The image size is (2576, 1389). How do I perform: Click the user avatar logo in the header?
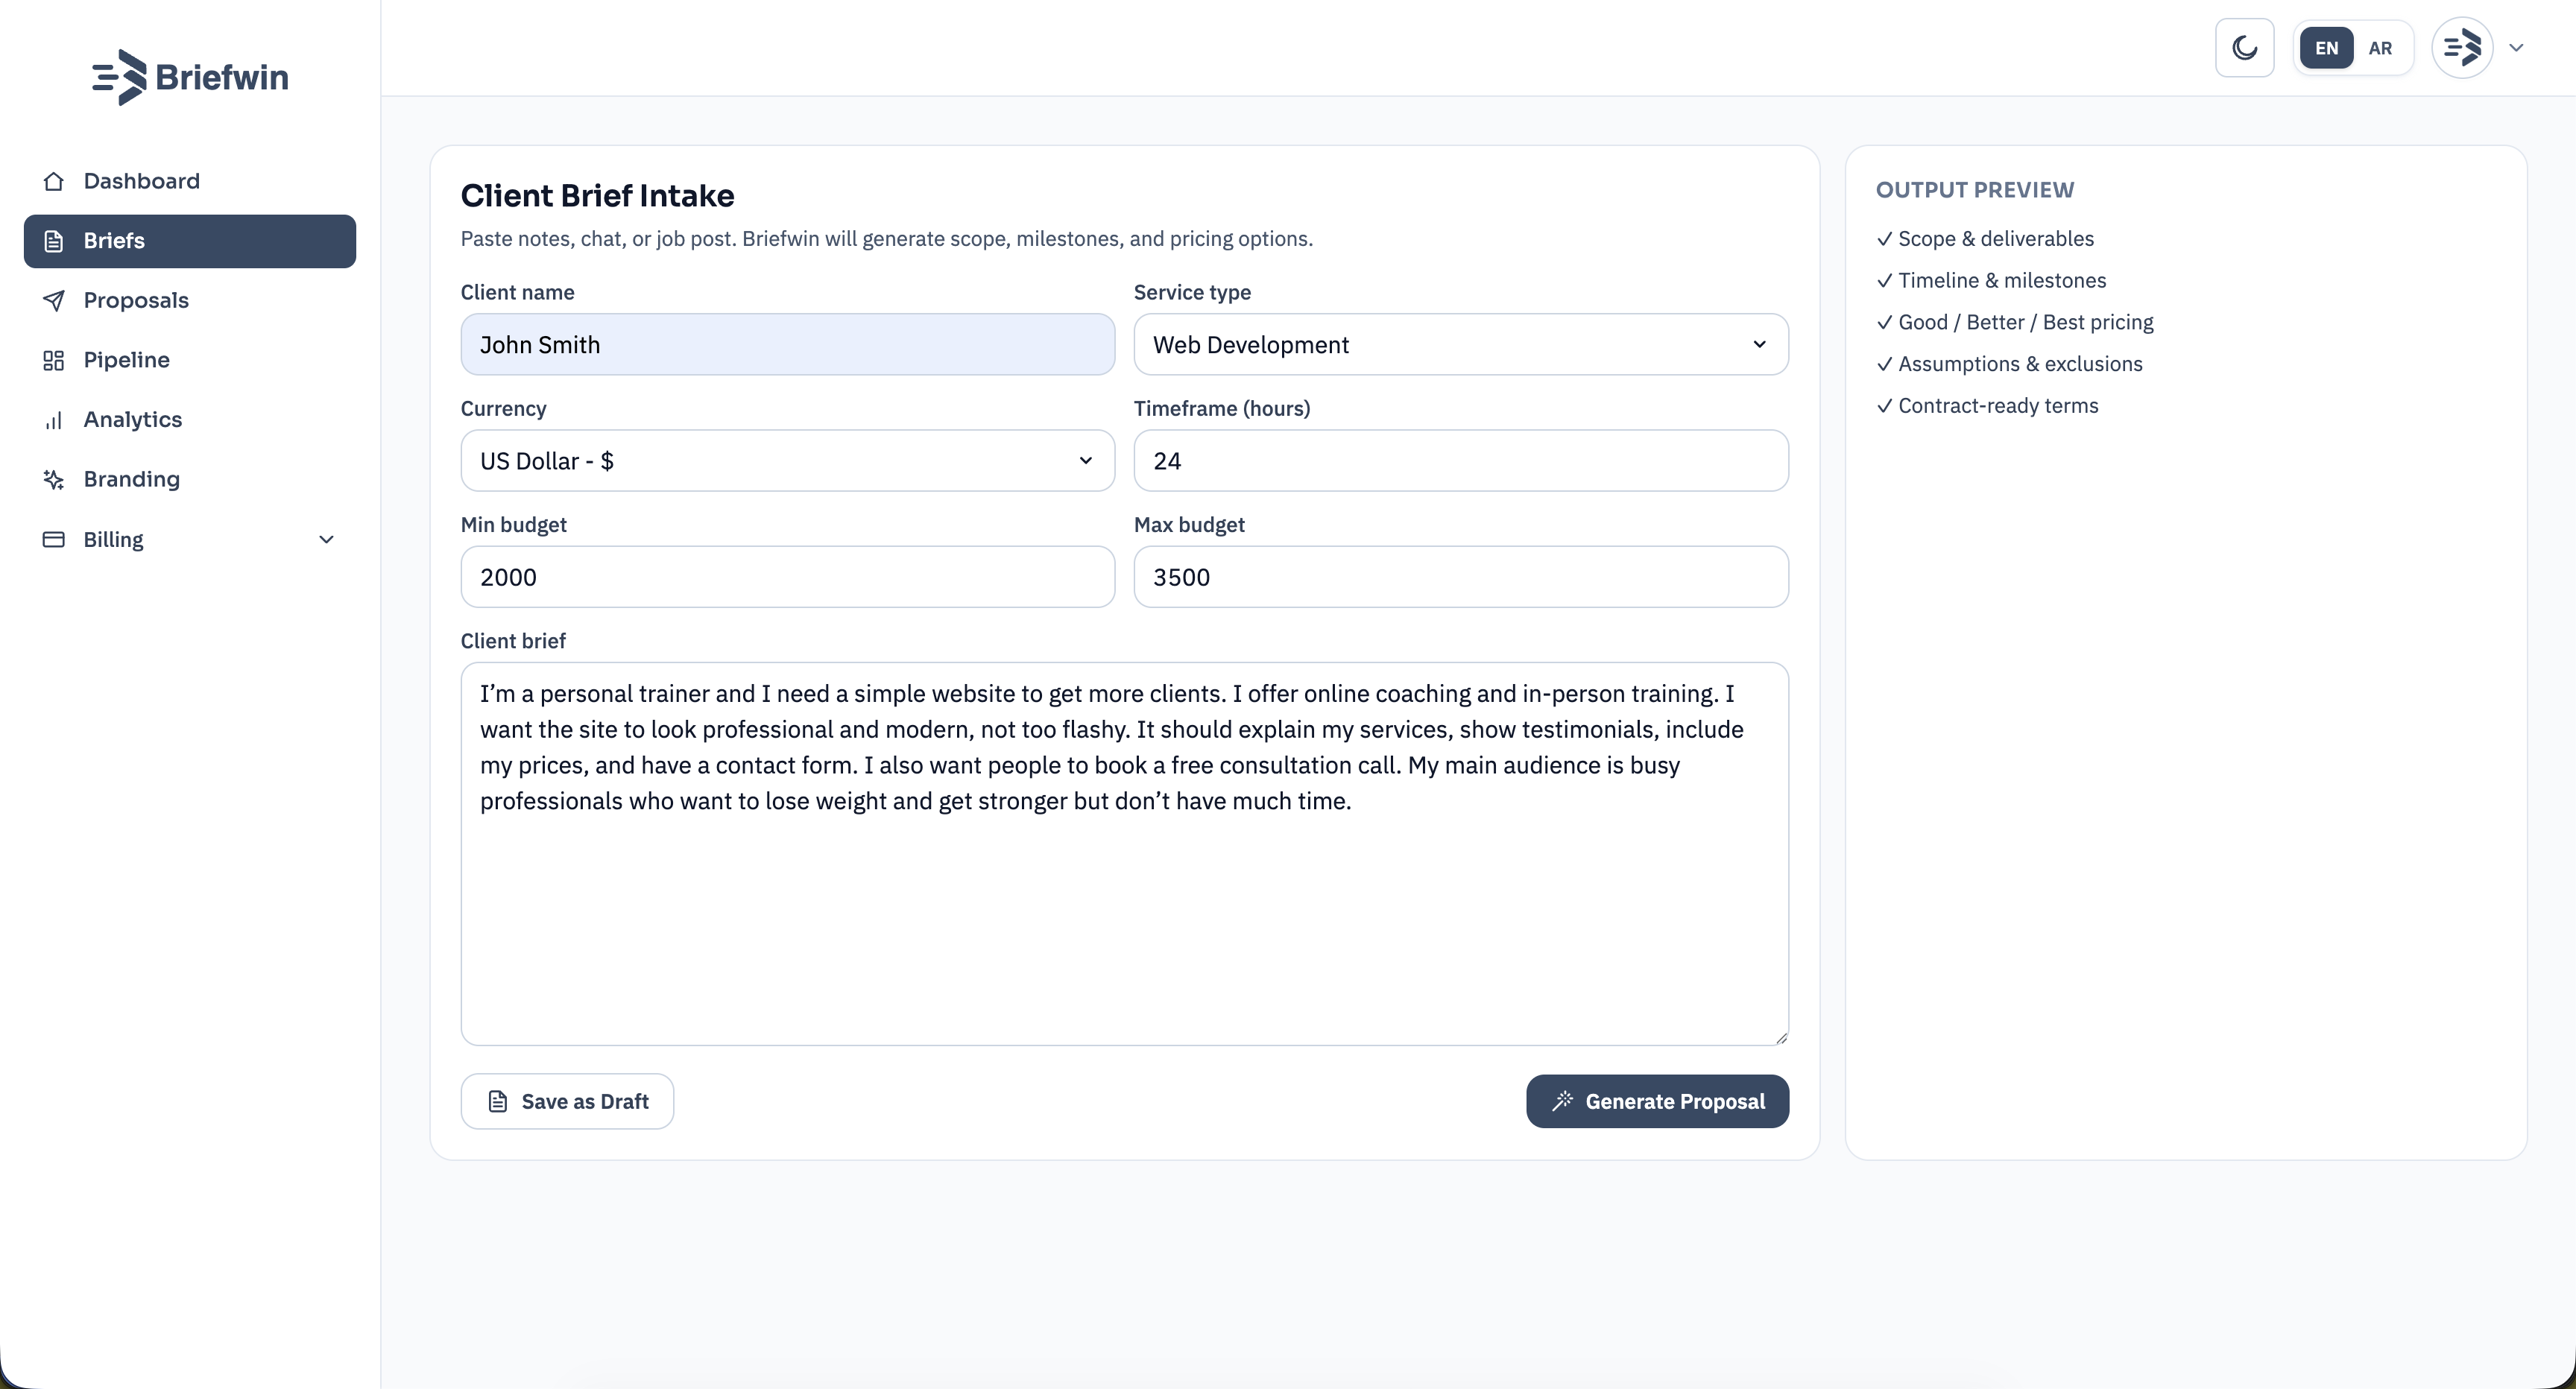(x=2462, y=48)
